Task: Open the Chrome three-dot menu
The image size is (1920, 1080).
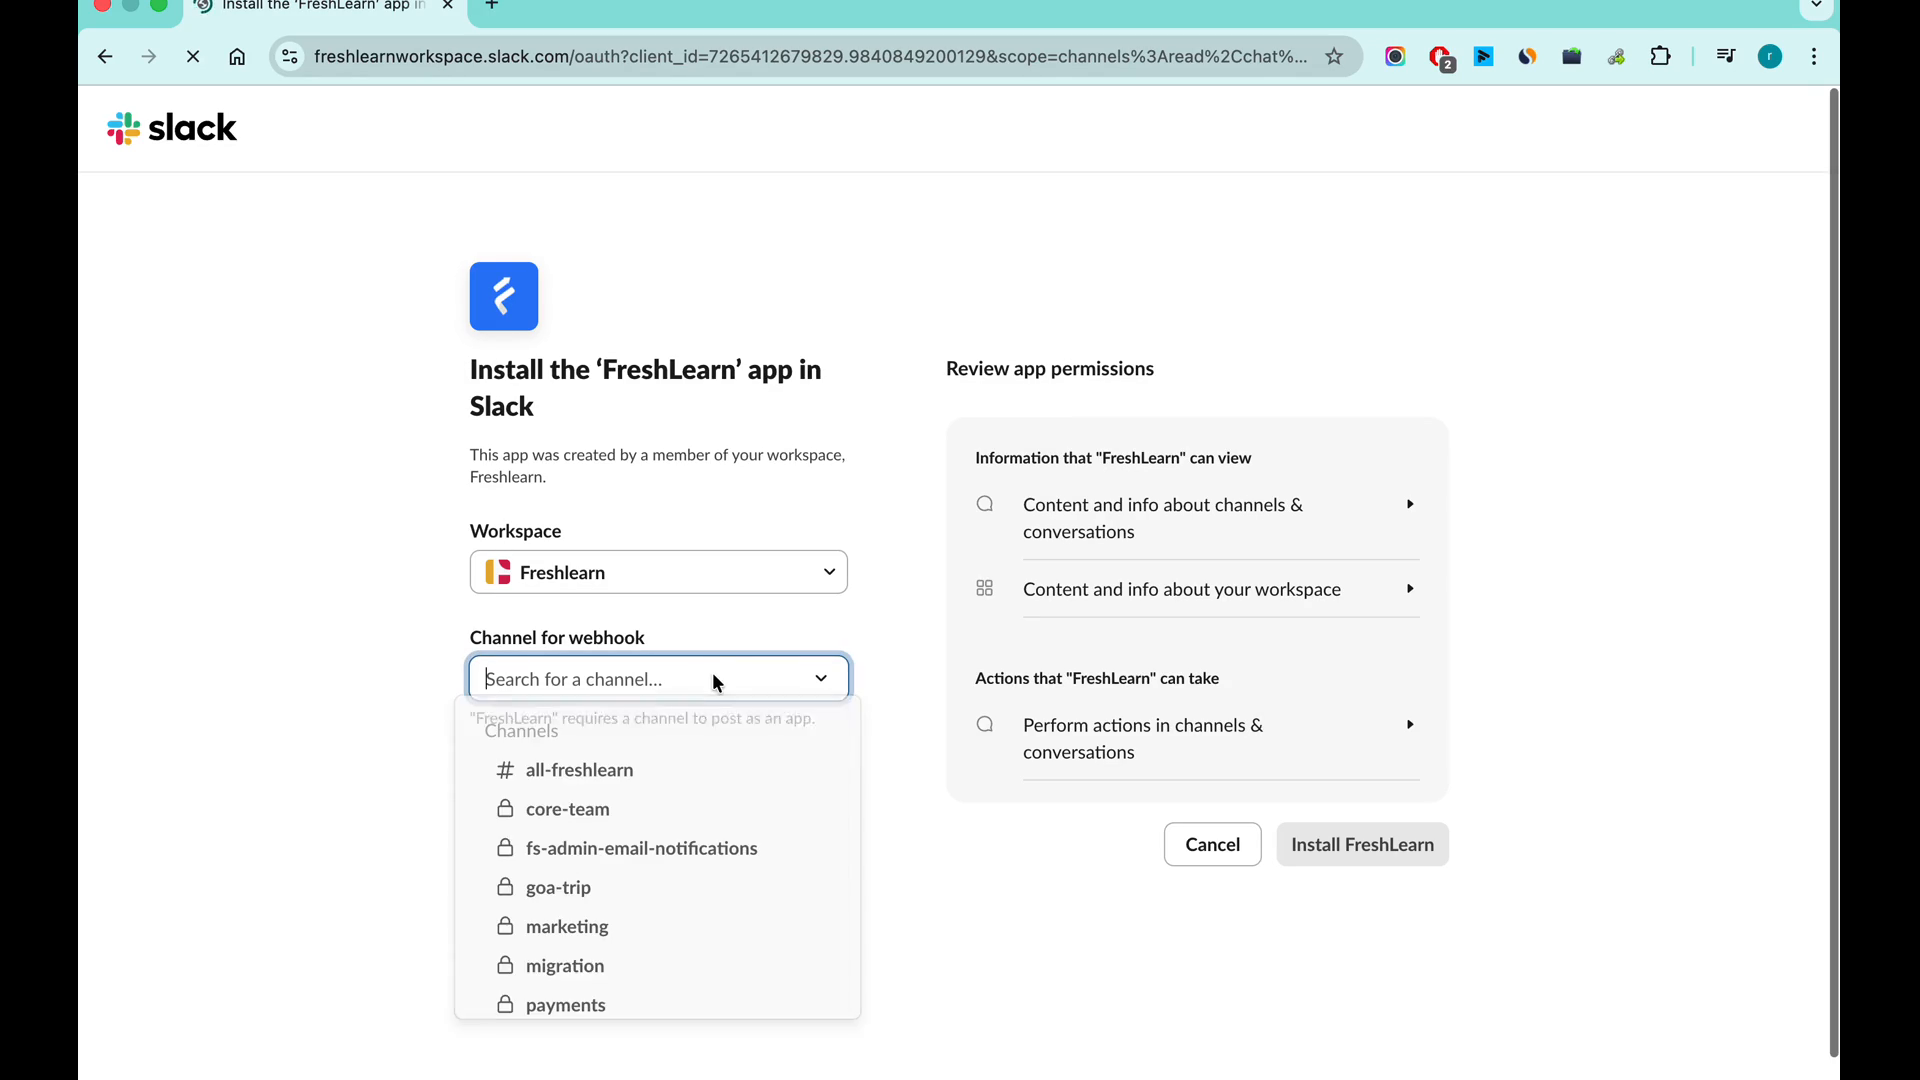Action: coord(1814,57)
